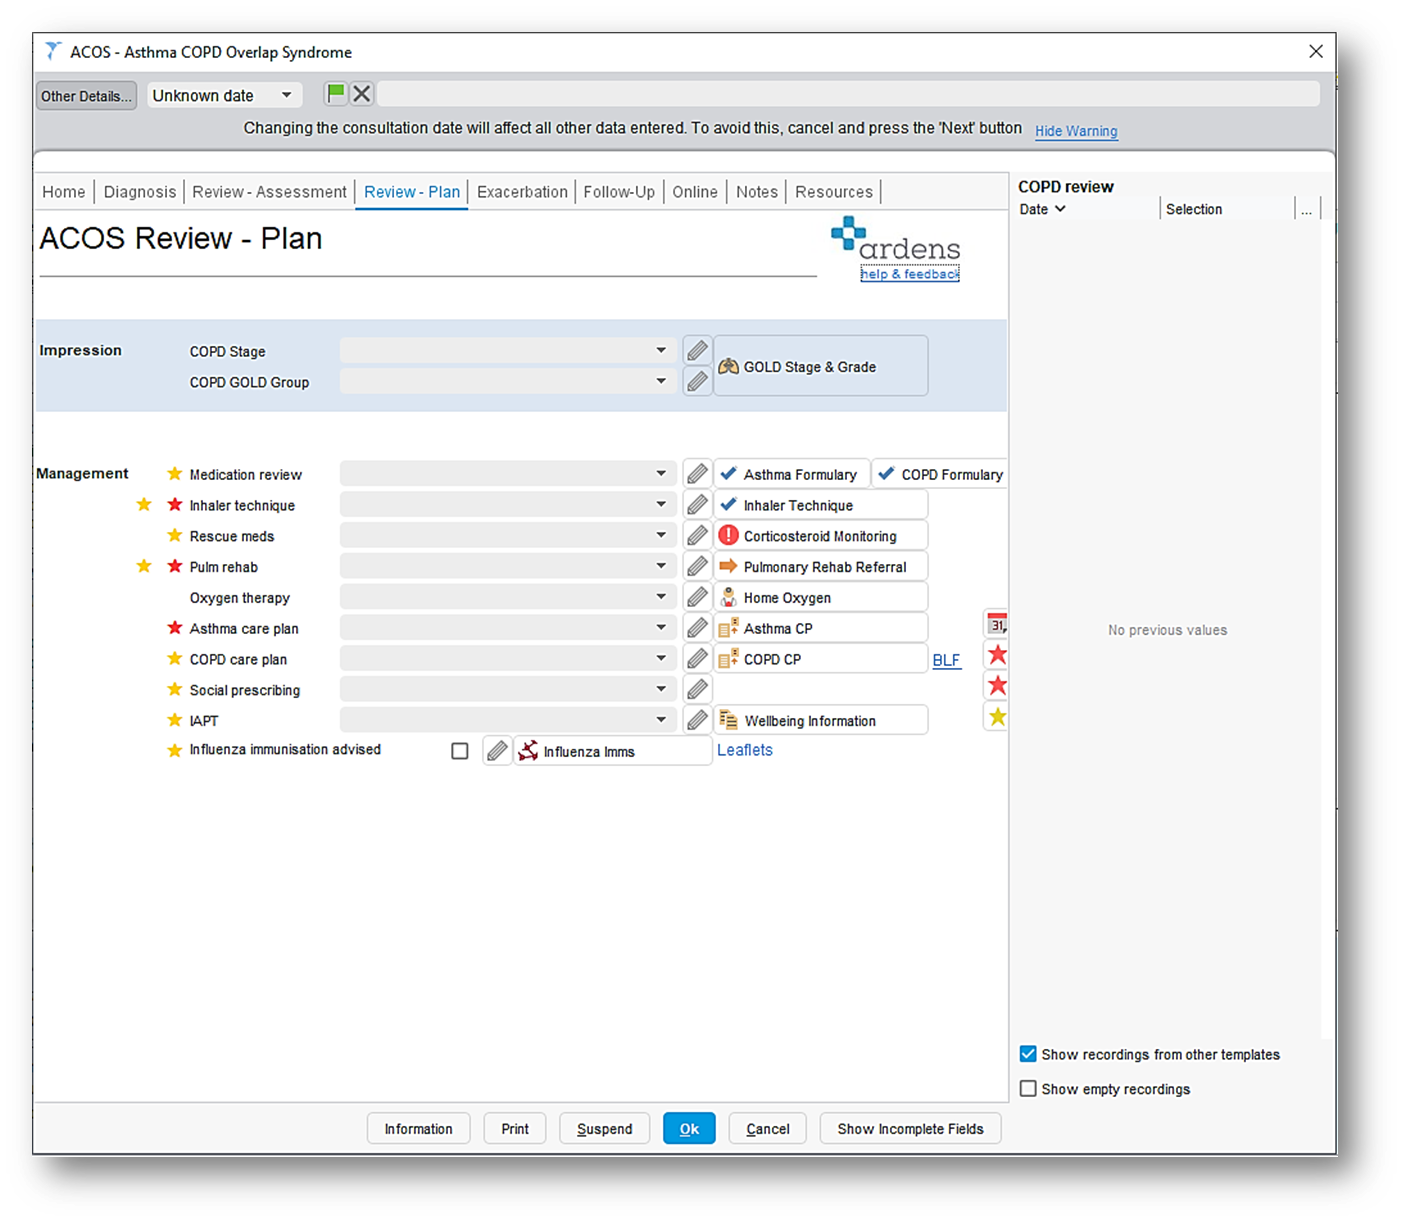The width and height of the screenshot is (1403, 1222).
Task: Open the Asthma Formulary
Action: click(x=791, y=474)
